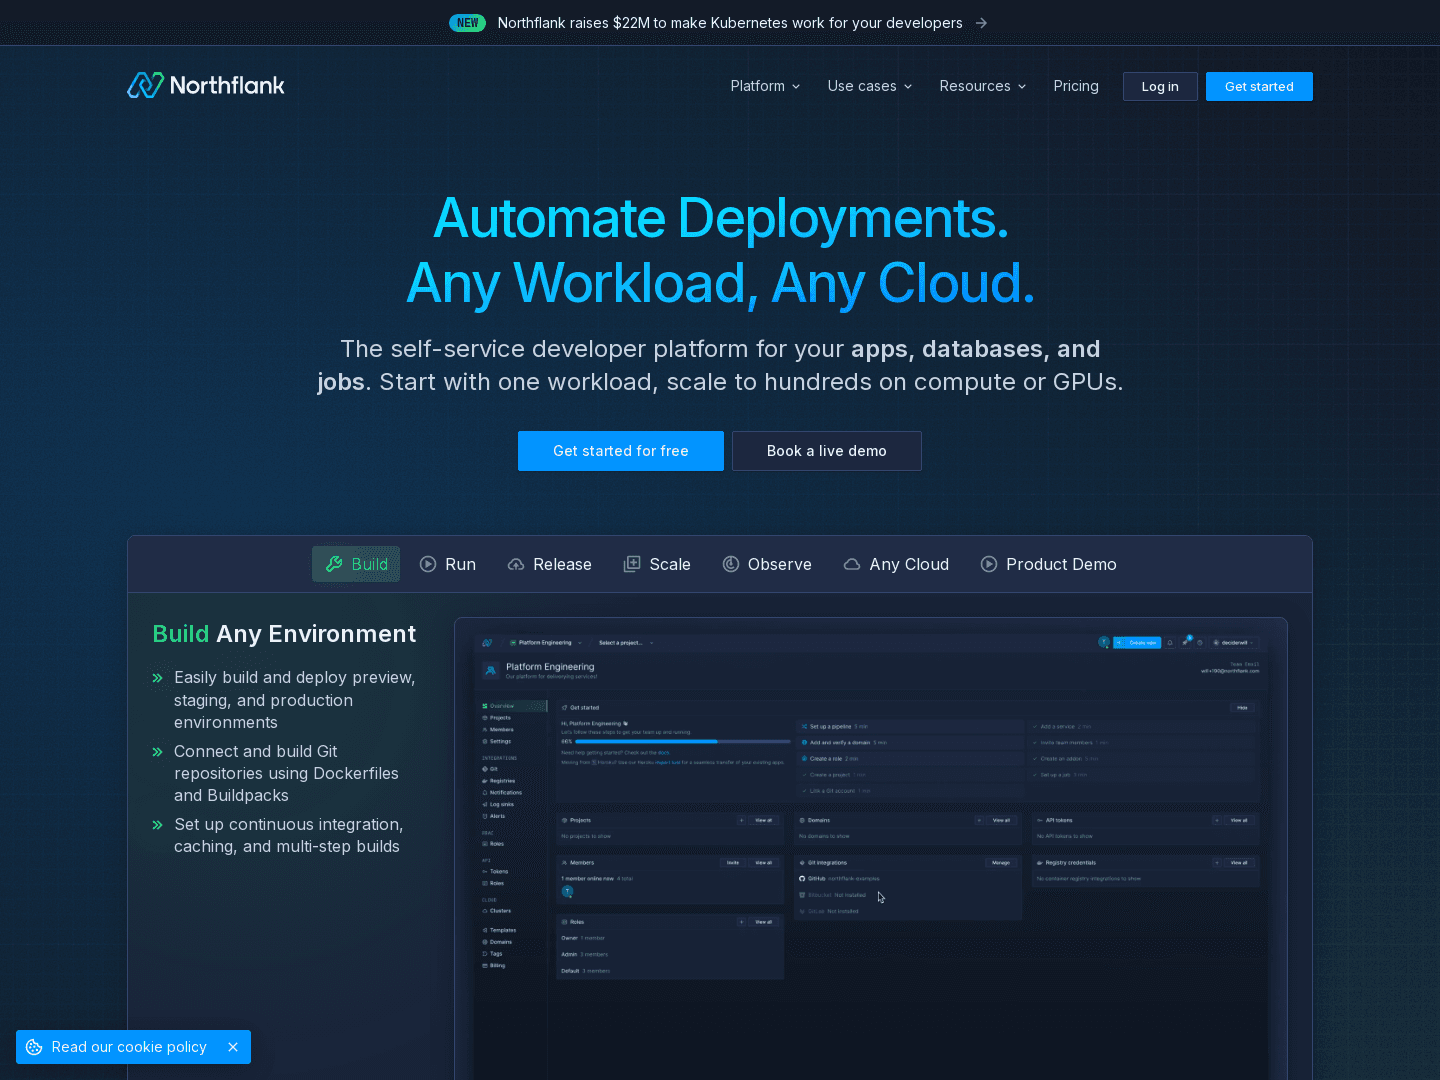Open the $22M funding announcement arrow
Screen dimensions: 1440x1080
pyautogui.click(x=981, y=23)
